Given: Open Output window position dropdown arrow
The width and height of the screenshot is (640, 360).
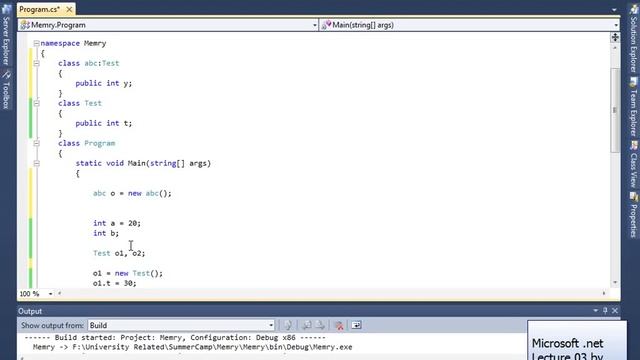Looking at the screenshot, I should coord(596,311).
